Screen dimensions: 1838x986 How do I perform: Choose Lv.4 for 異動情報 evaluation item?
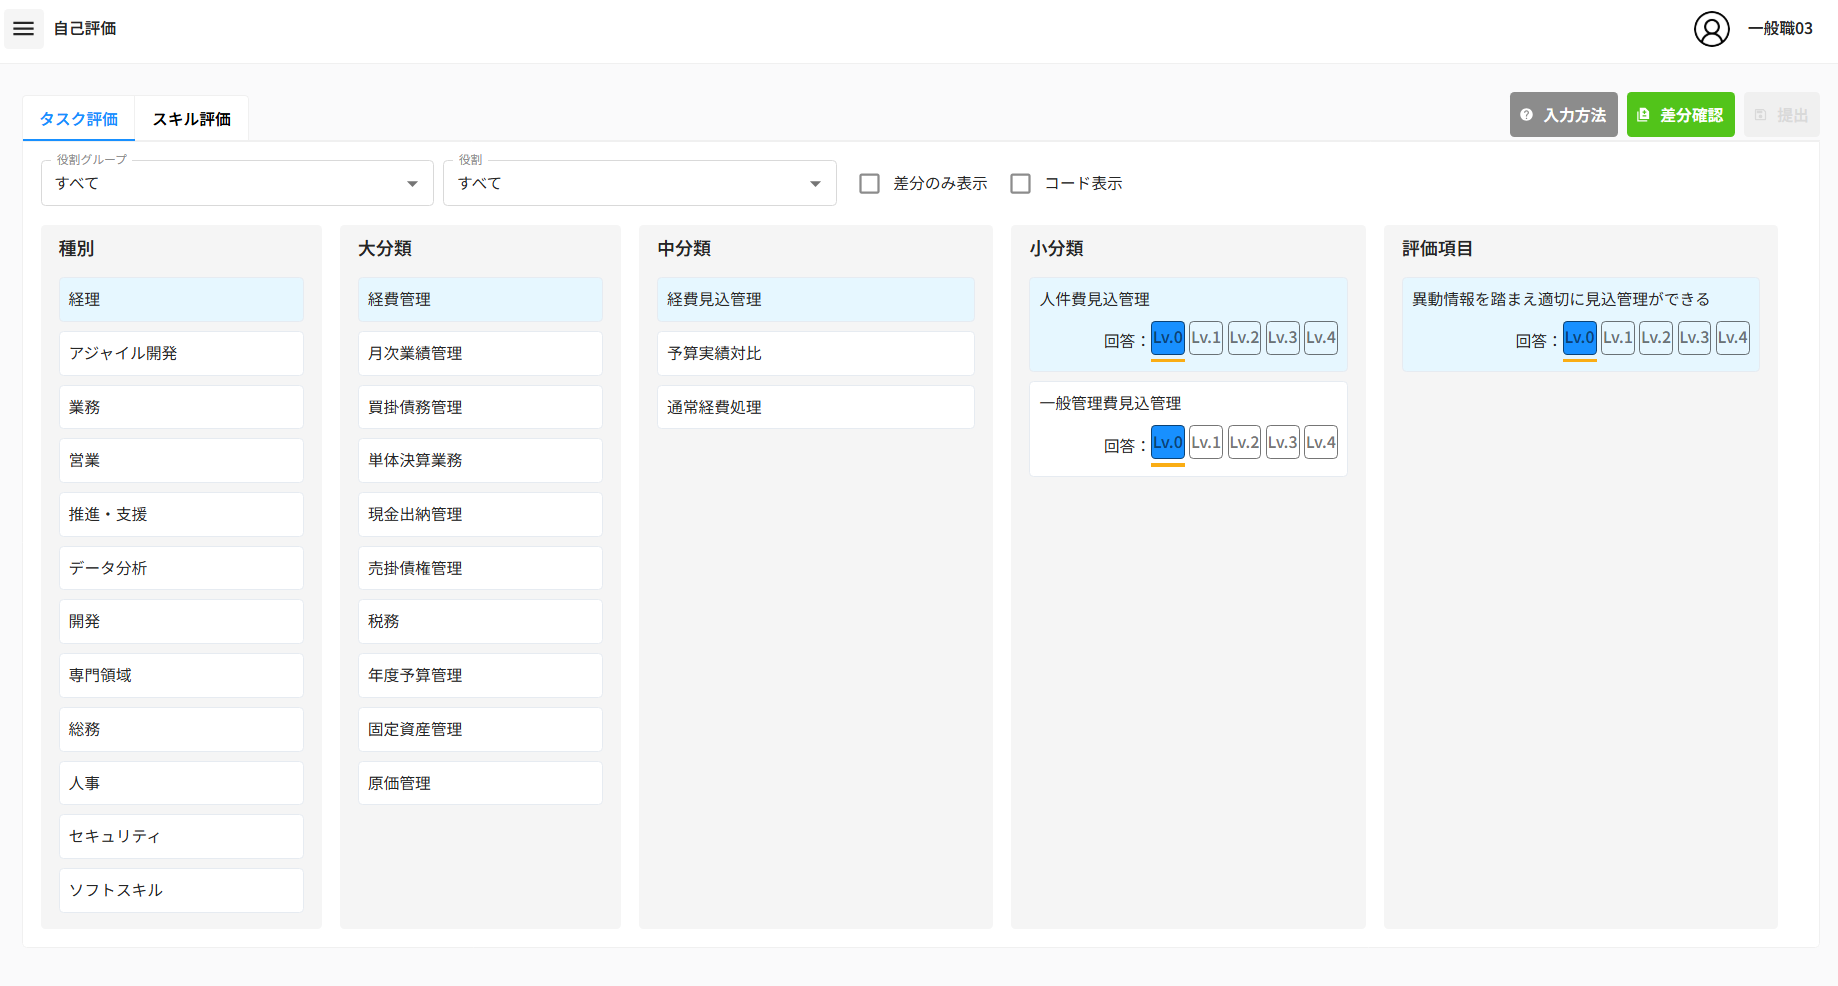[x=1732, y=338]
